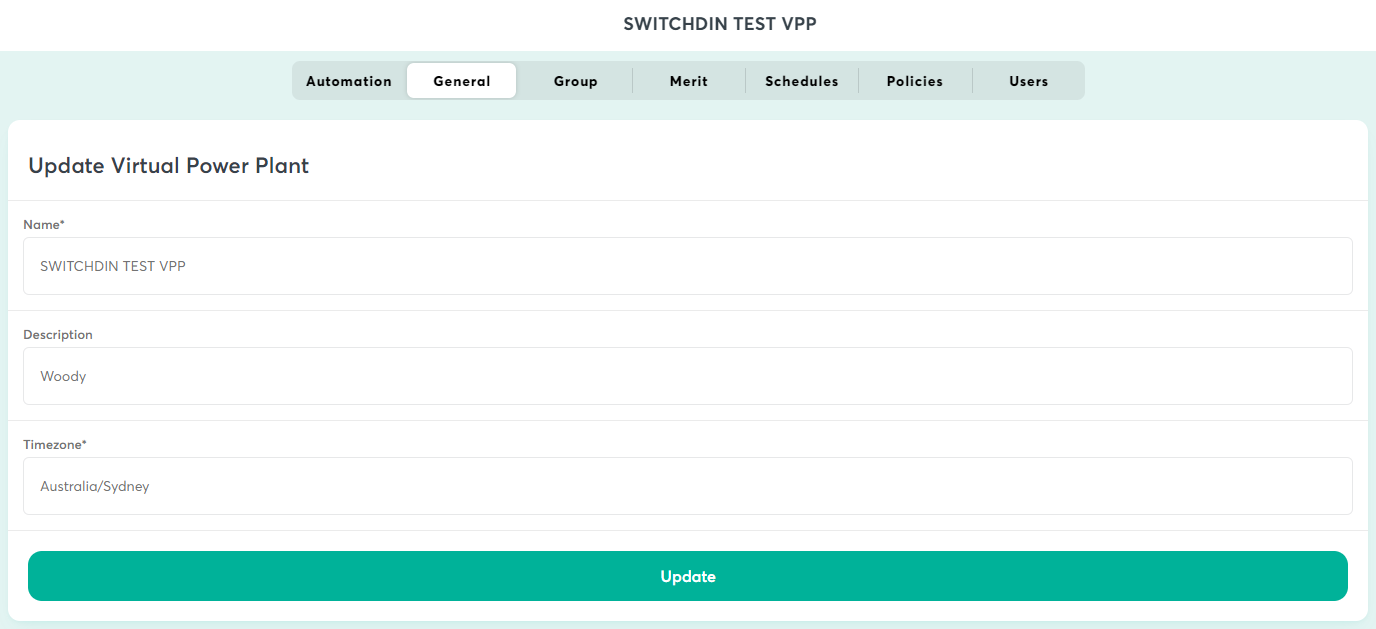
Task: Select the General tab
Action: [x=462, y=81]
